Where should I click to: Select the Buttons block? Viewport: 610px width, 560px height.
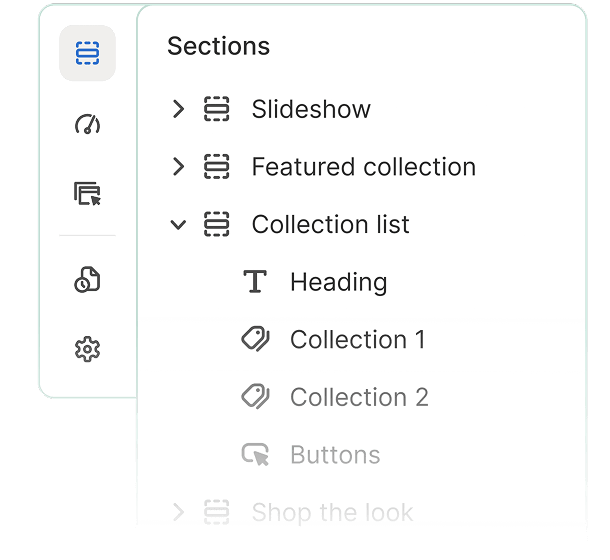click(335, 455)
